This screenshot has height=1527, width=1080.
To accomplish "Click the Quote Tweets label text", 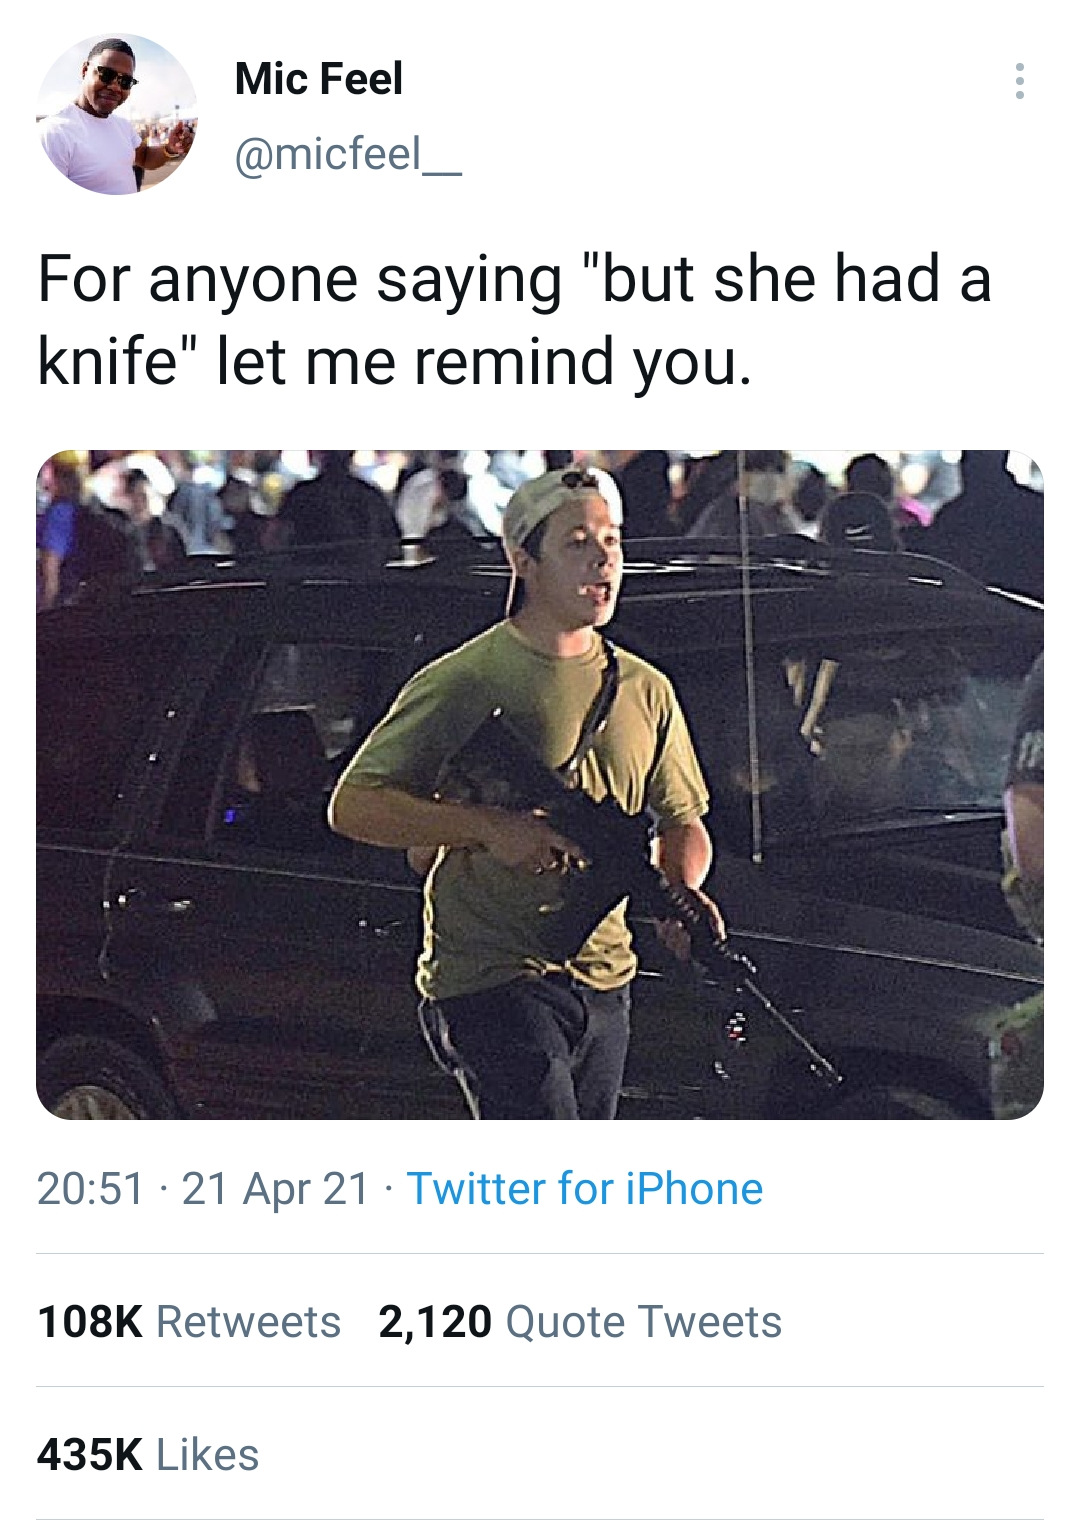I will click(644, 1322).
